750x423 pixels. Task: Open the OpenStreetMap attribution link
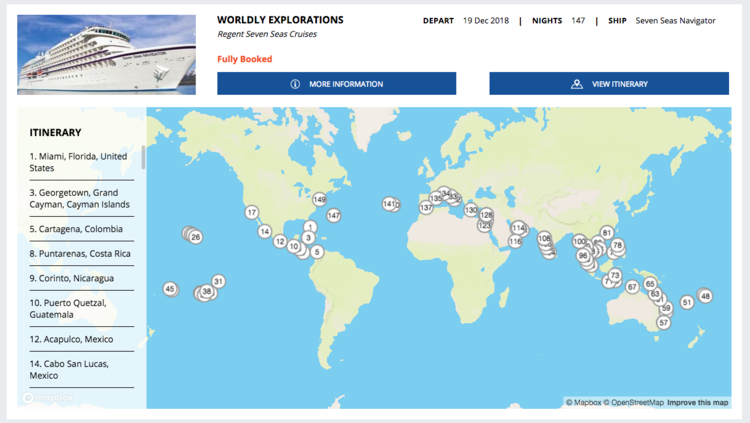click(x=634, y=402)
